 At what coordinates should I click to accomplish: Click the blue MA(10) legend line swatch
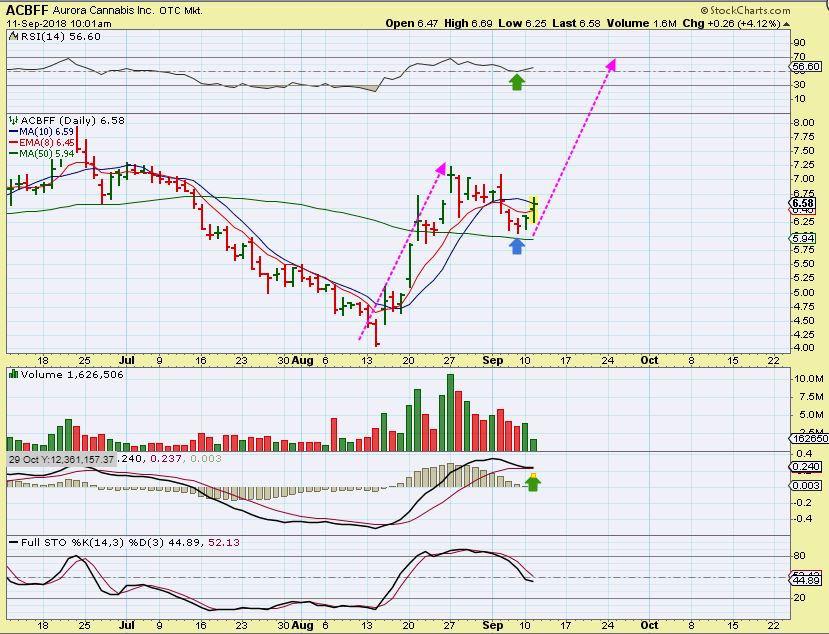pyautogui.click(x=14, y=132)
